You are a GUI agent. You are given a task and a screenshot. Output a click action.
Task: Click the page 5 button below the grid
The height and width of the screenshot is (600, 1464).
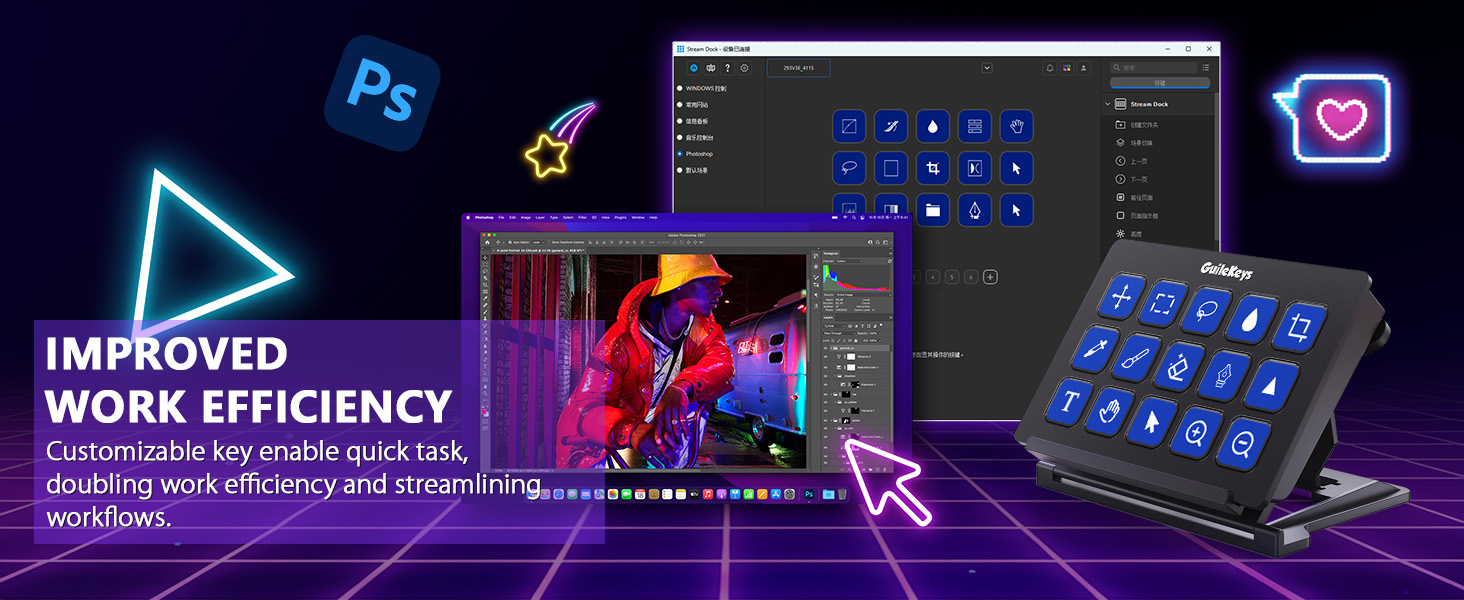(952, 277)
